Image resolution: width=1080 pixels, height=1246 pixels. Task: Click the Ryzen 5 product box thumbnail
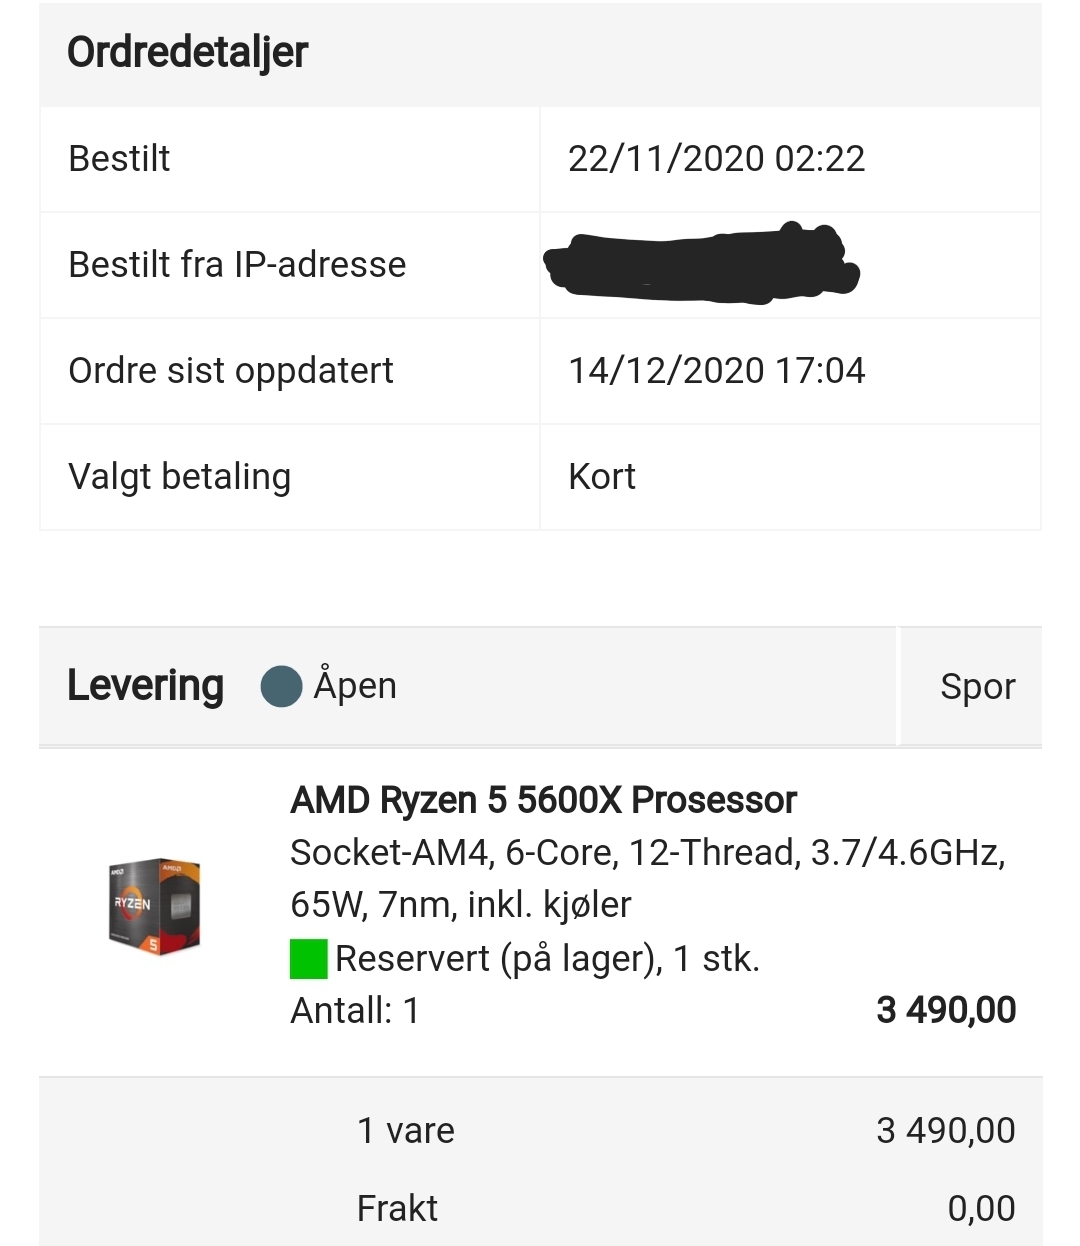(x=155, y=905)
